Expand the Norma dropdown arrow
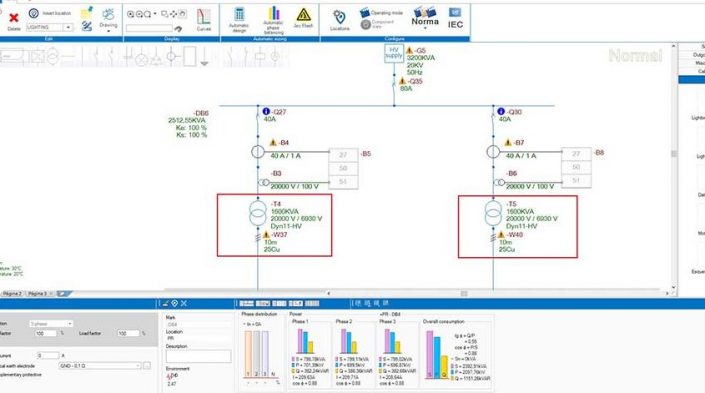The height and width of the screenshot is (393, 705). pyautogui.click(x=425, y=28)
